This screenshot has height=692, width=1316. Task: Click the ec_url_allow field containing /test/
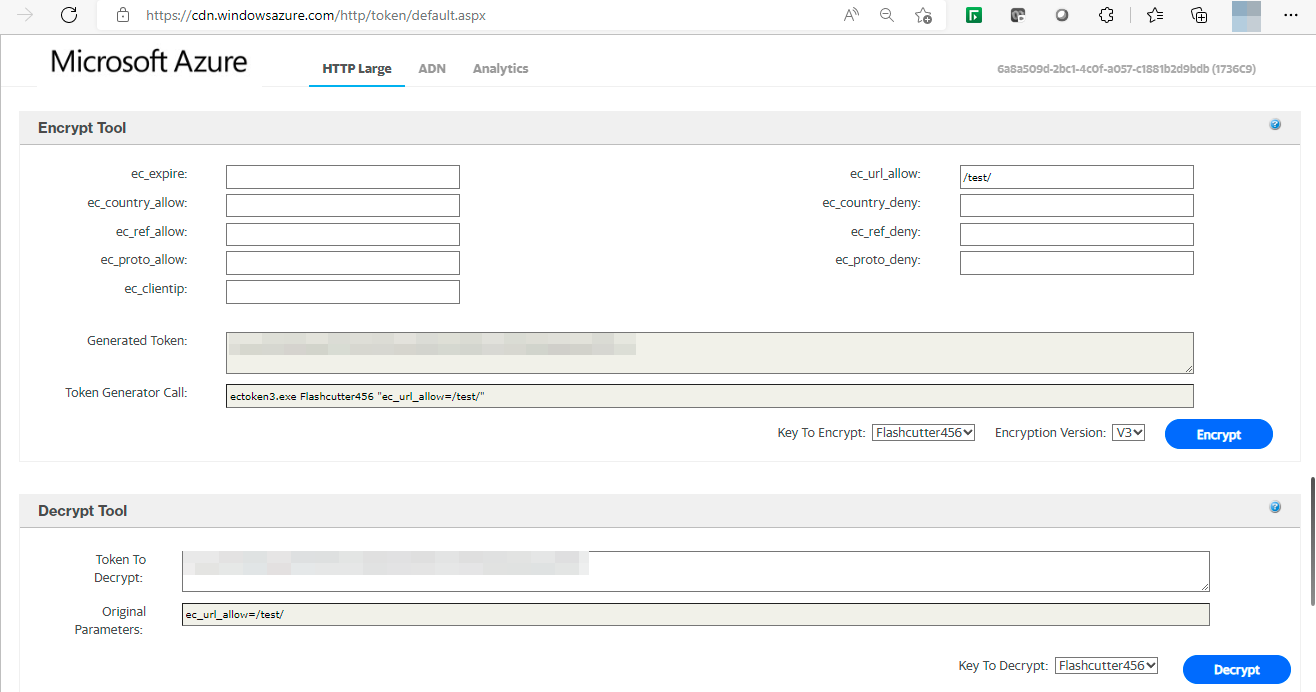point(1077,177)
